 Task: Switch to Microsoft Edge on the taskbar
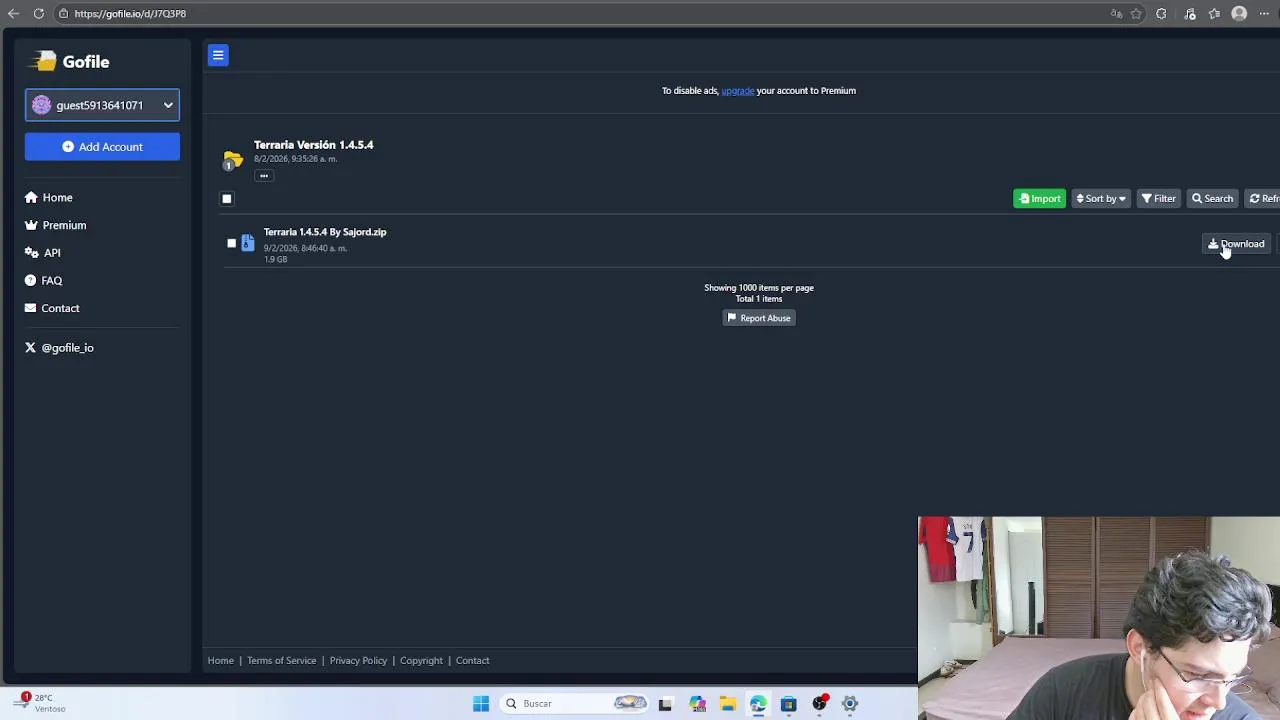[758, 704]
